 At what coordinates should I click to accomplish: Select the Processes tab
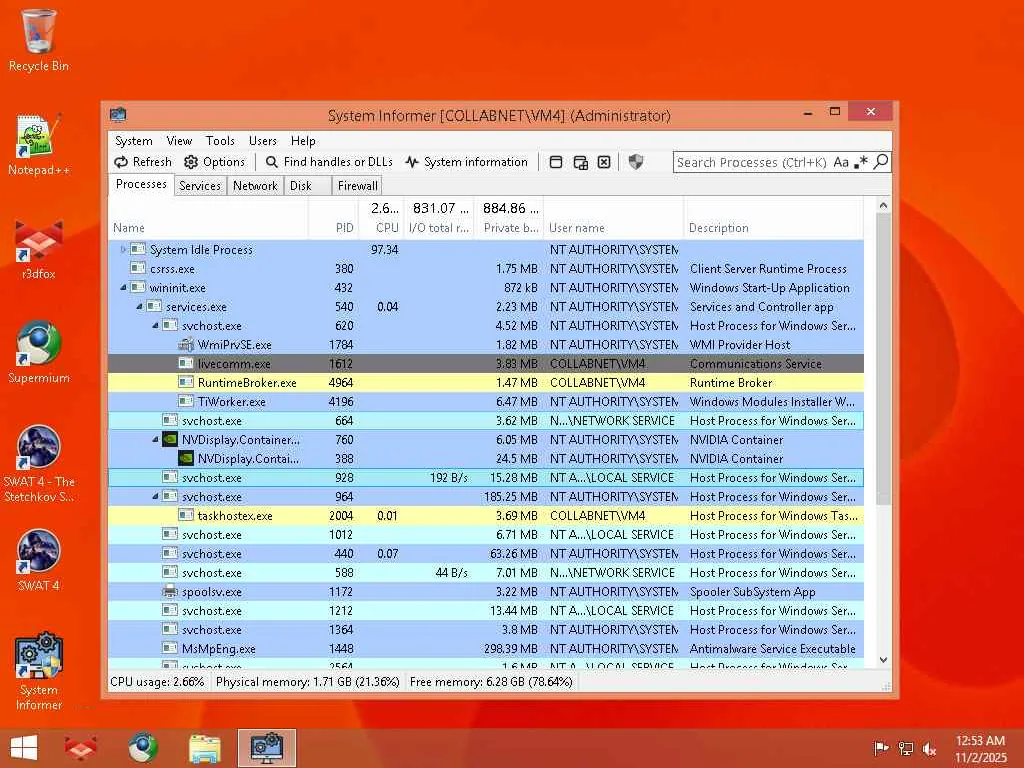click(141, 184)
